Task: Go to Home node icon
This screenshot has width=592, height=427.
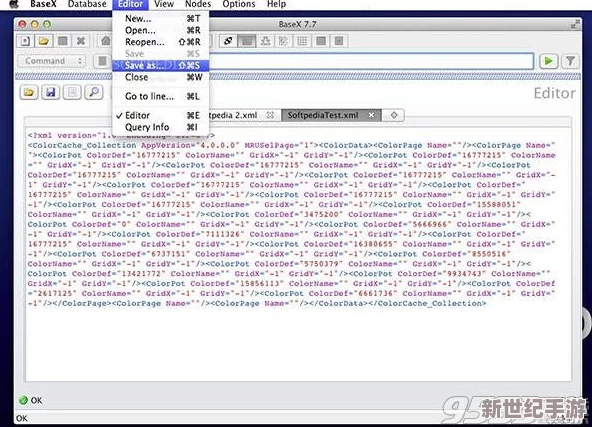Action: pyautogui.click(x=105, y=41)
